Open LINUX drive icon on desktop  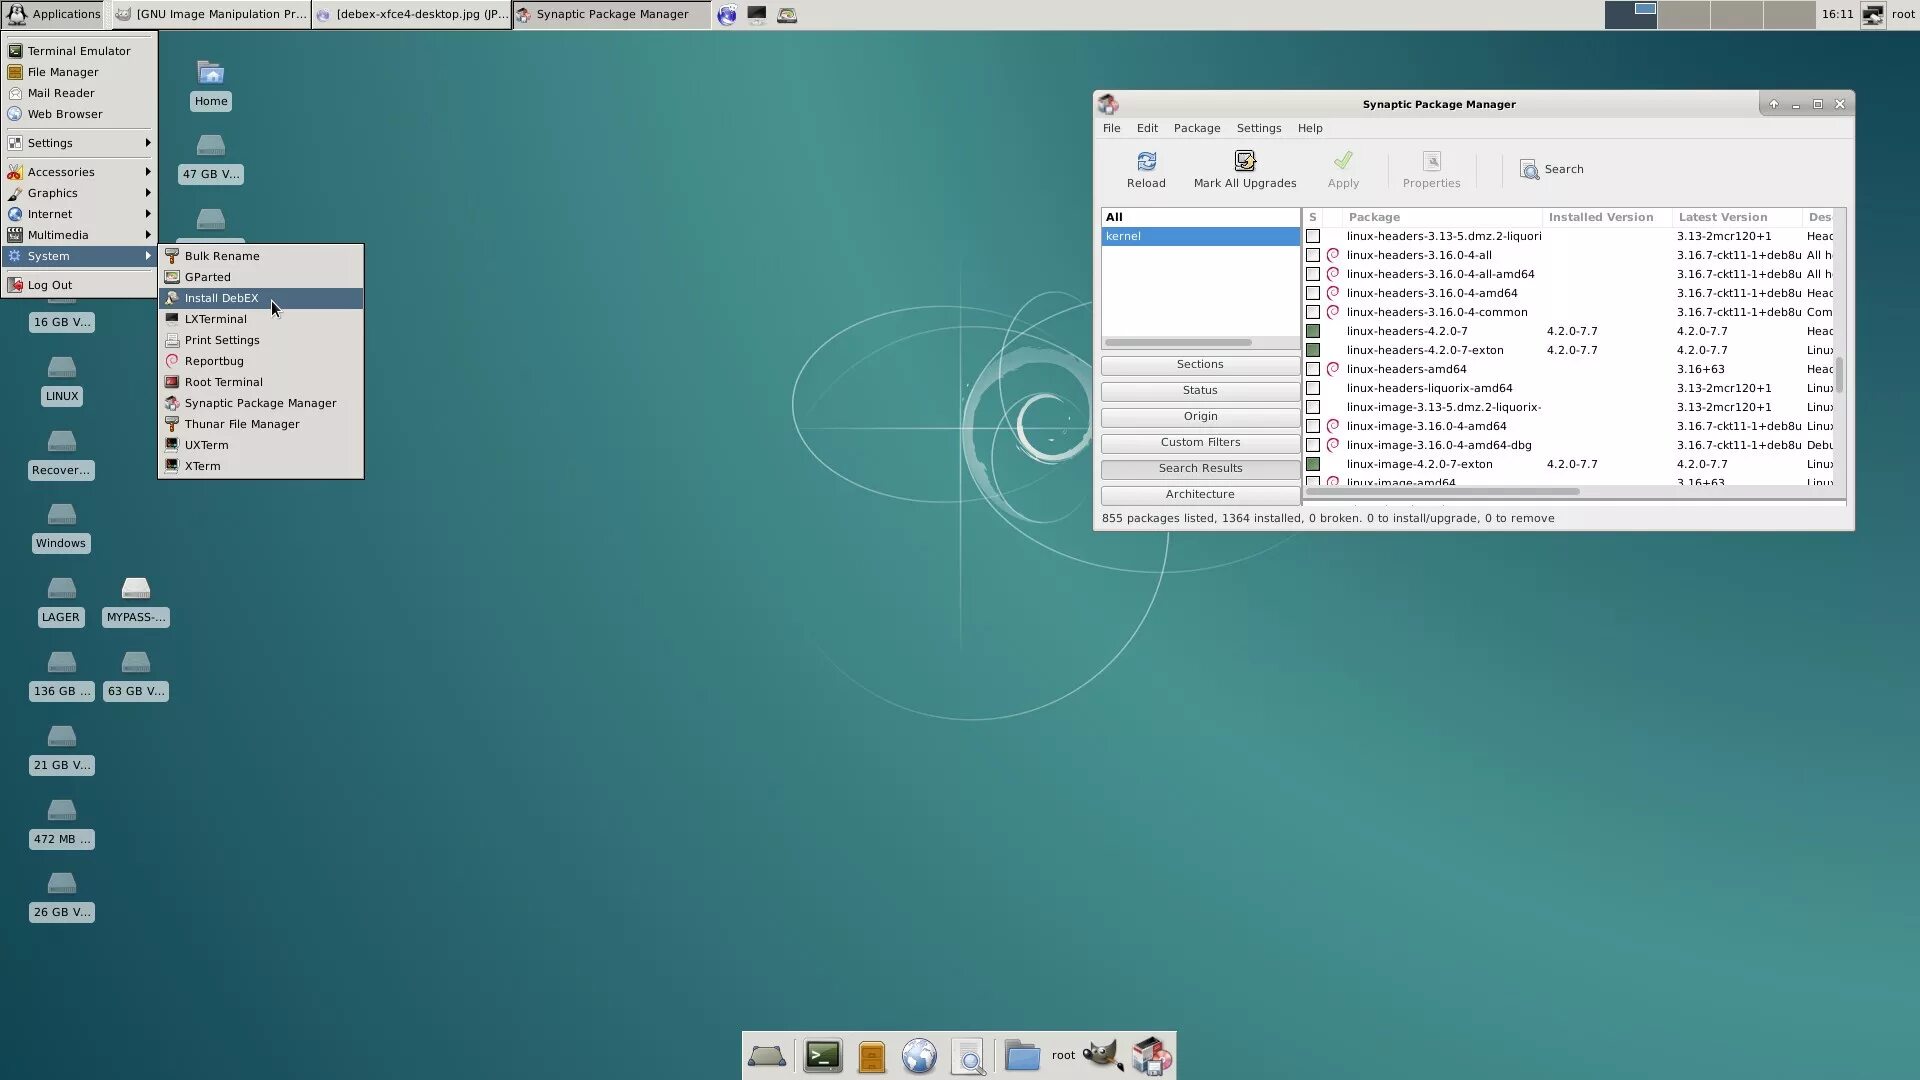(61, 369)
